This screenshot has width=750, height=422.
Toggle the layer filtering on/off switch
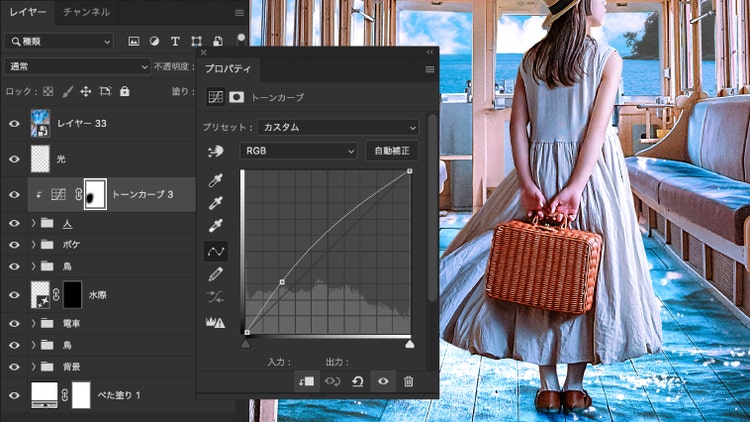pyautogui.click(x=241, y=39)
